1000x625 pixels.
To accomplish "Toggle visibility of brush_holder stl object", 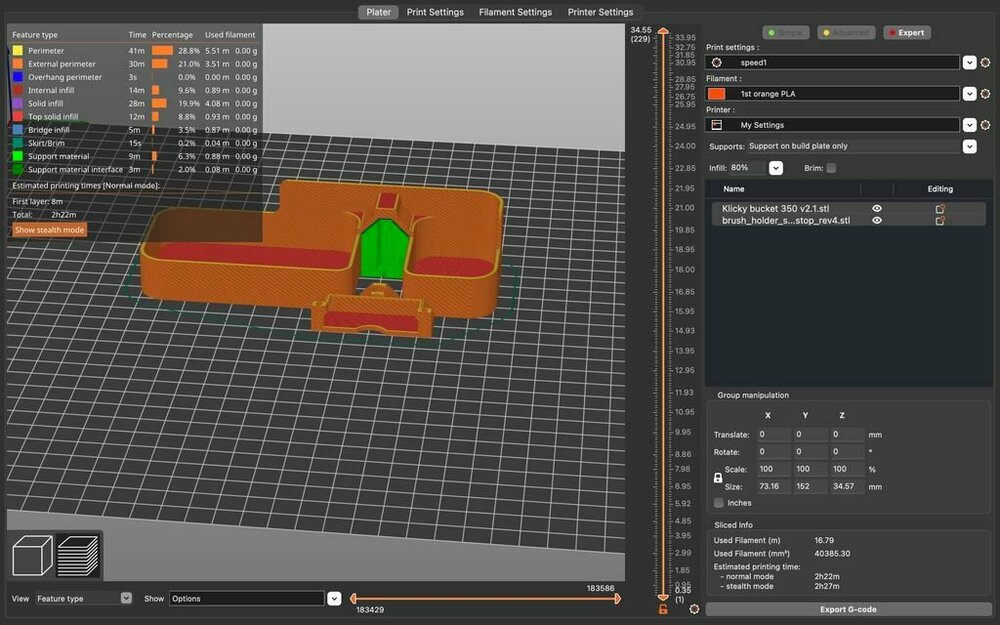I will [x=877, y=221].
